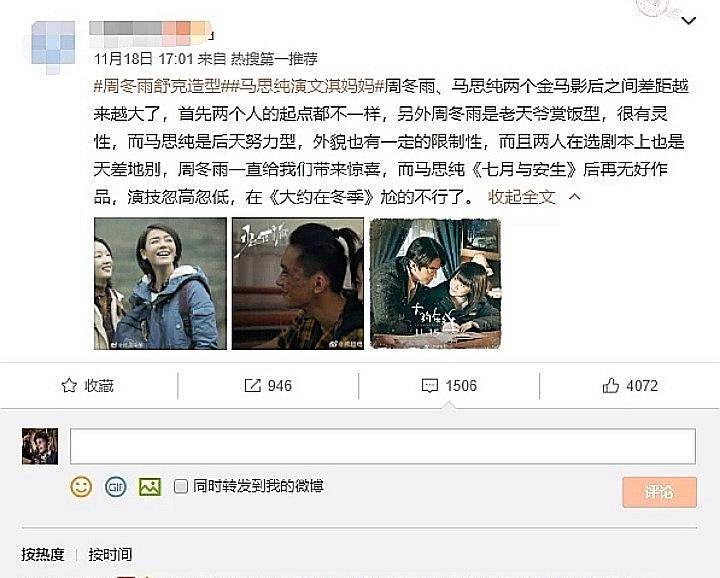Click the 热搜第一推荐 source link
Viewport: 720px width, 578px height.
click(x=274, y=58)
